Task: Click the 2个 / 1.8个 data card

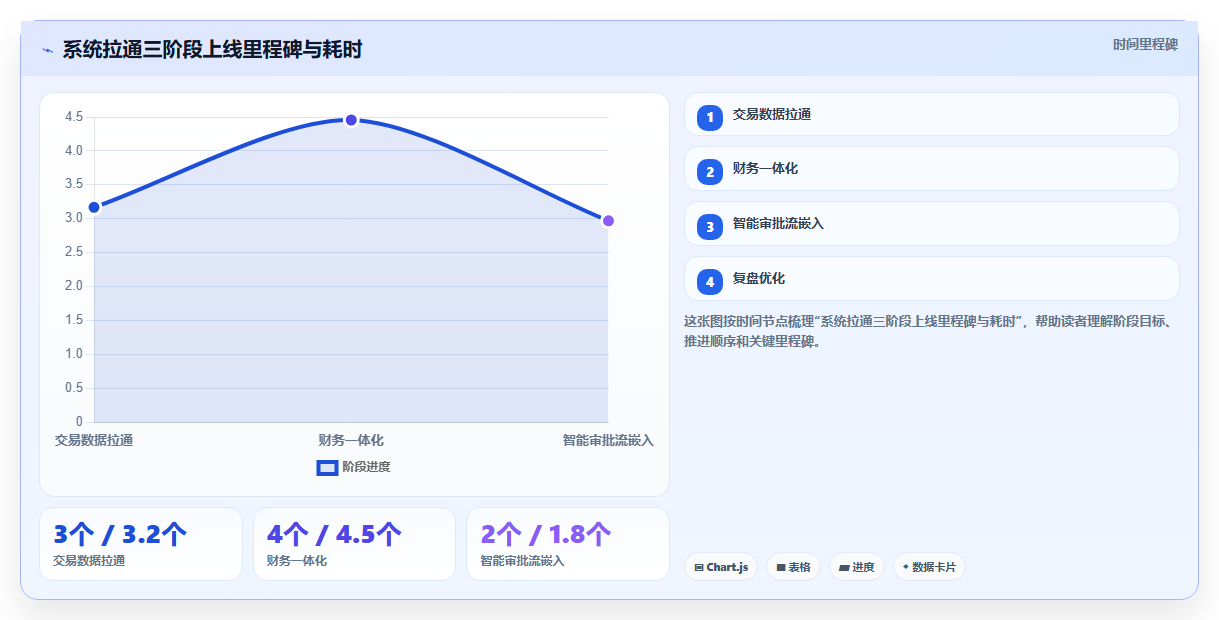Action: (x=568, y=544)
